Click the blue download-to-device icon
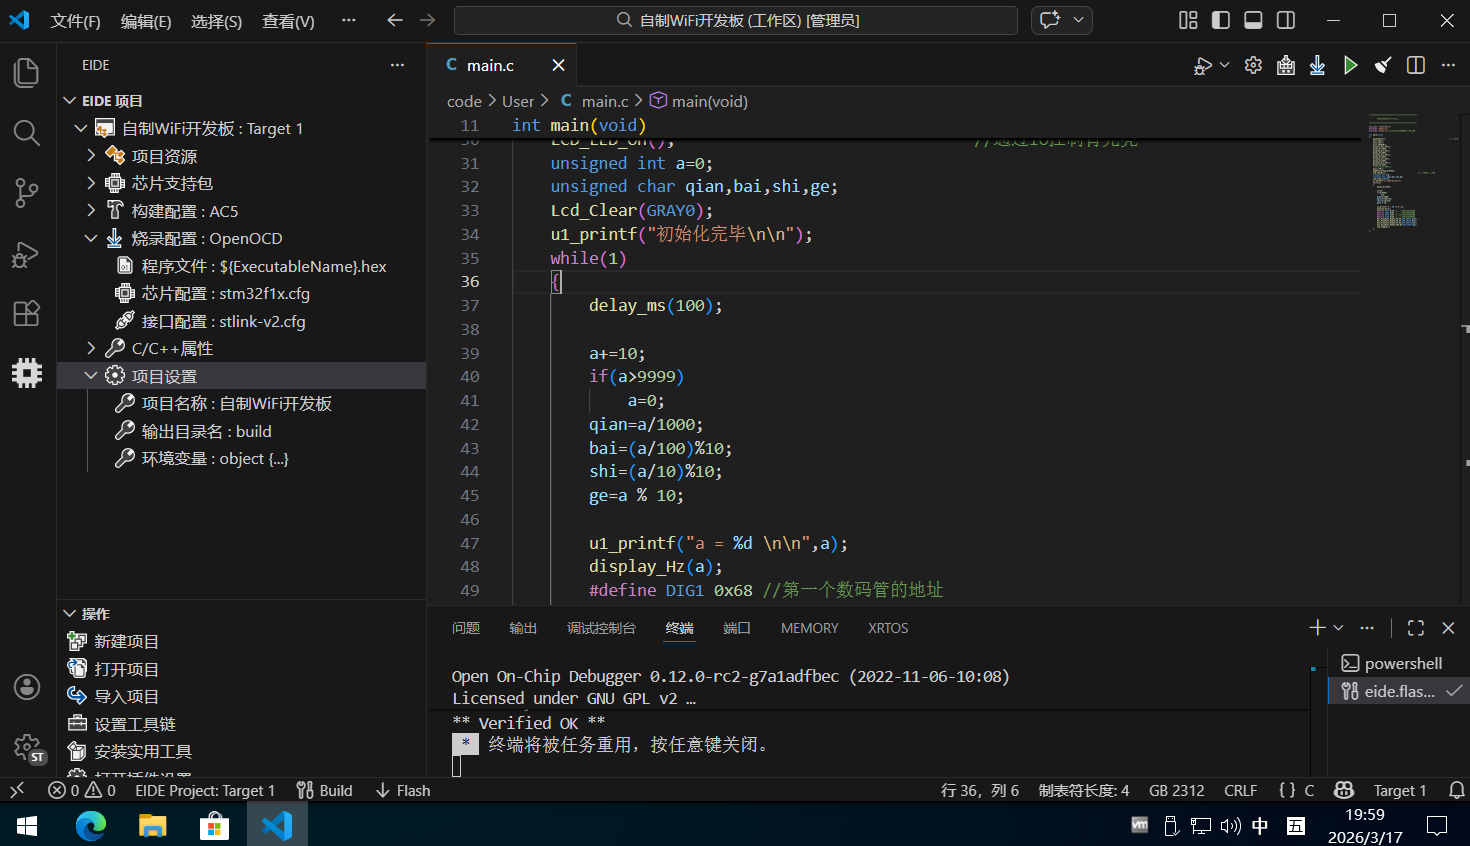Image resolution: width=1470 pixels, height=846 pixels. click(1318, 65)
